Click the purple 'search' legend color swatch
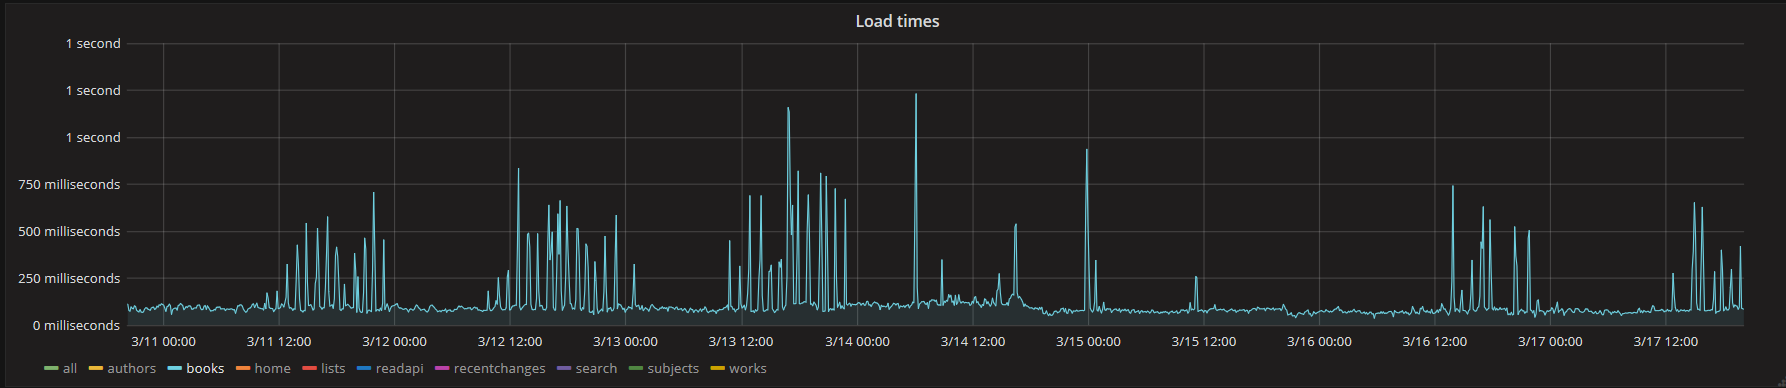The height and width of the screenshot is (388, 1786). [564, 369]
